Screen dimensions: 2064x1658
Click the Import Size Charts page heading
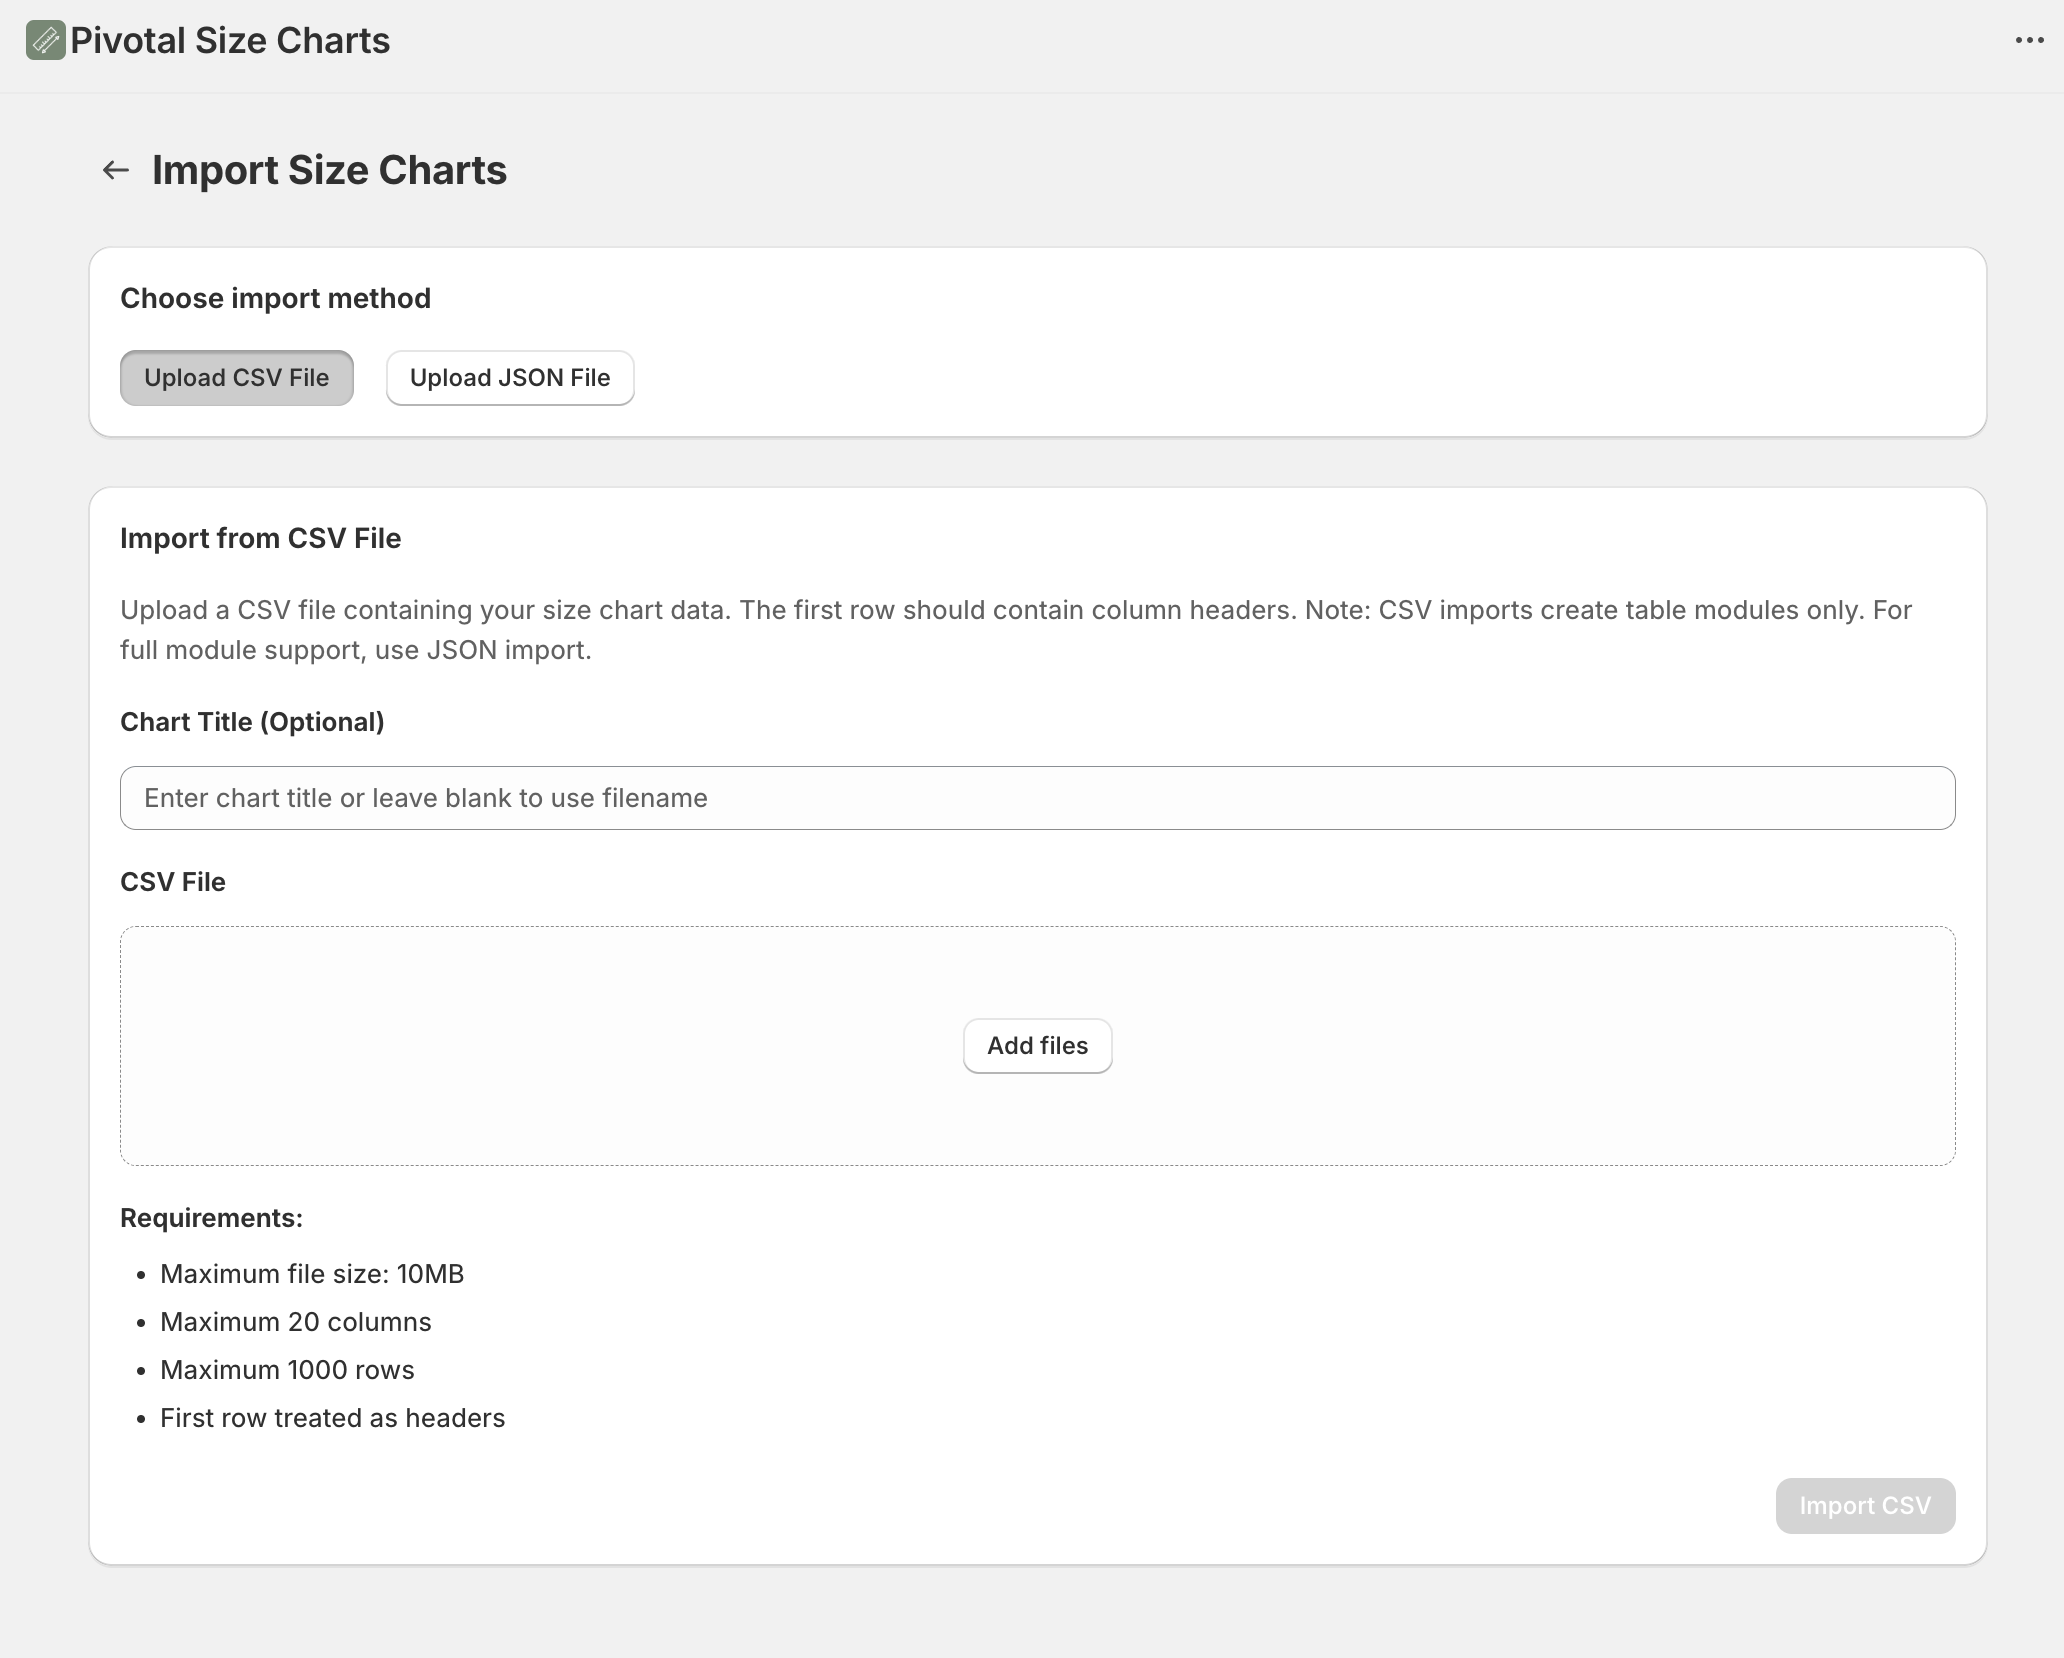tap(329, 171)
